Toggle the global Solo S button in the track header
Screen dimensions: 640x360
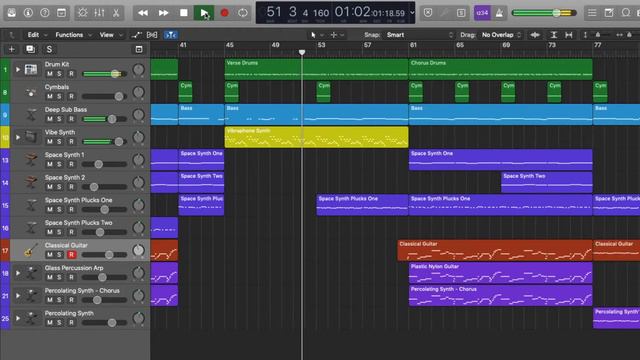point(49,49)
